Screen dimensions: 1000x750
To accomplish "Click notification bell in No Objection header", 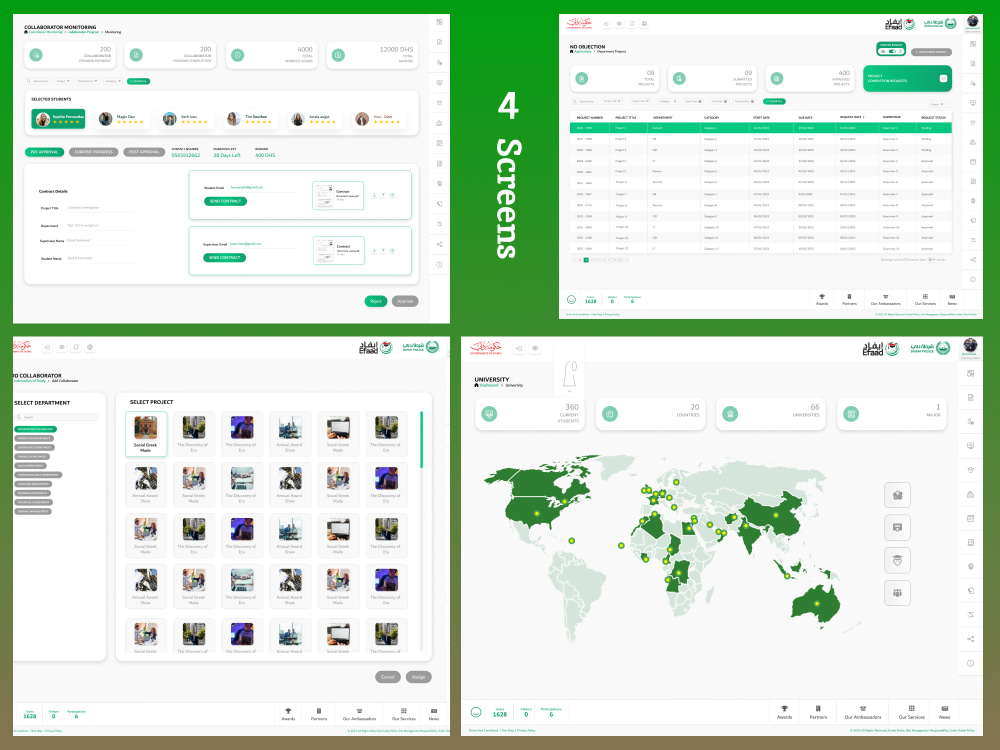I will click(x=632, y=24).
